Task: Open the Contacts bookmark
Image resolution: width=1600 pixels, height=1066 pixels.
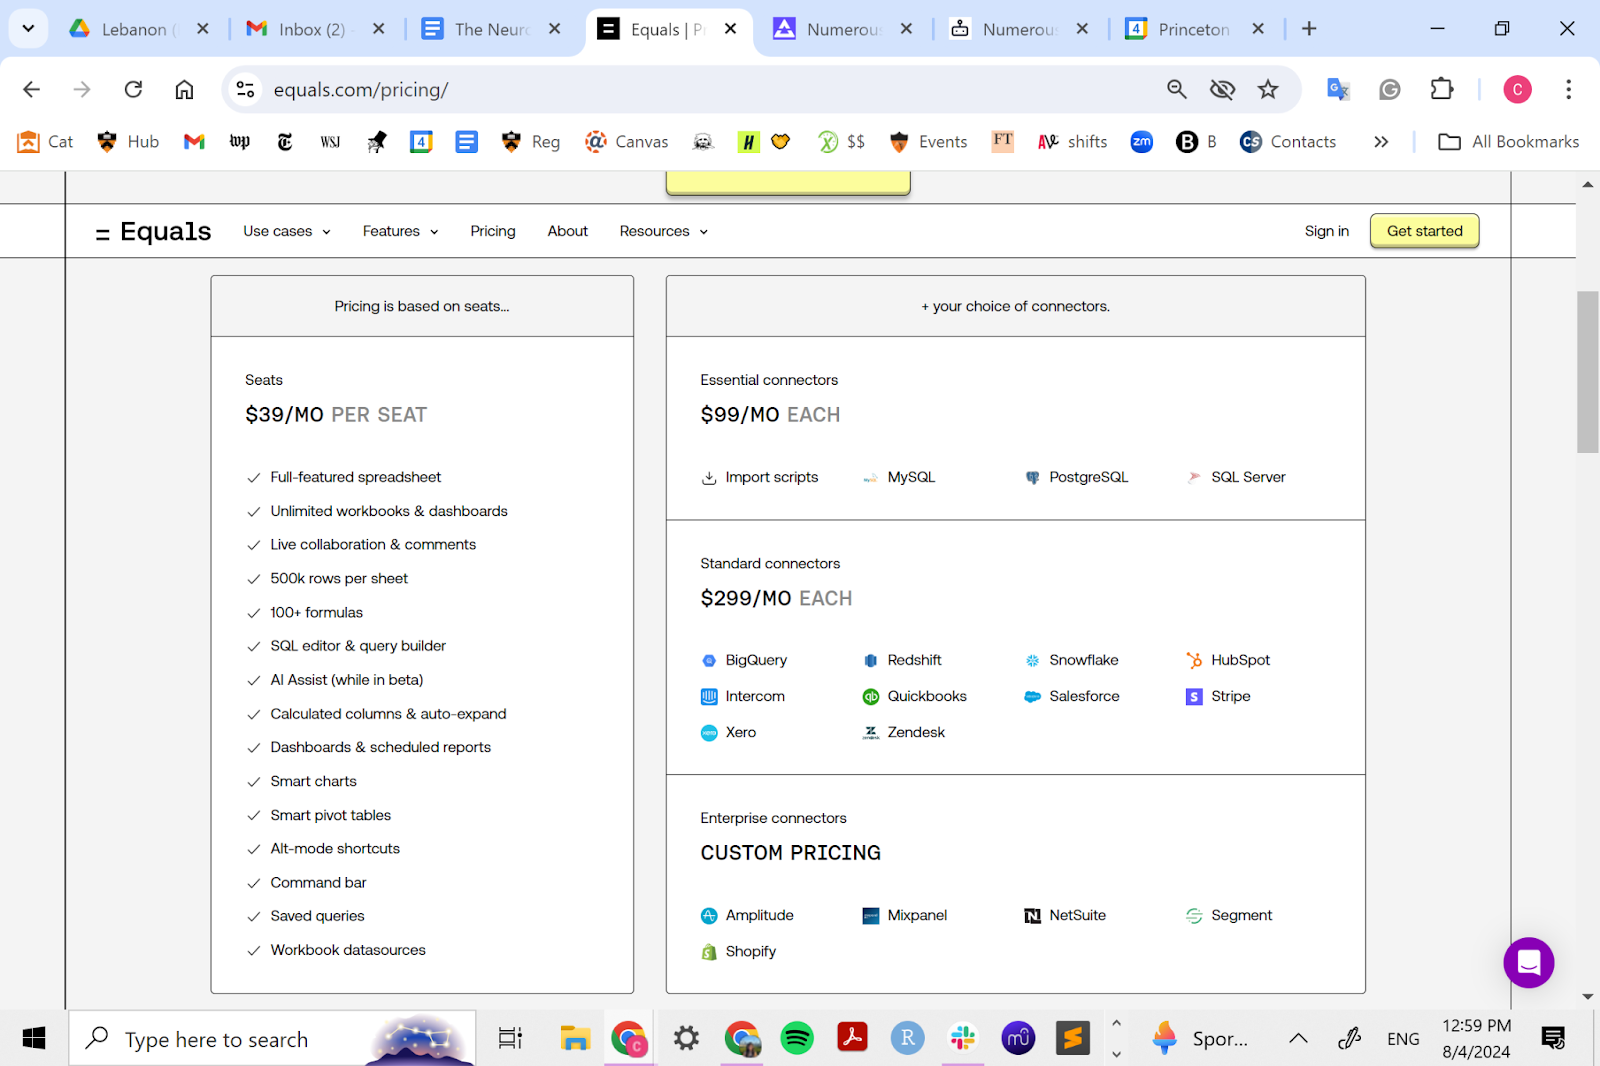Action: [1288, 142]
